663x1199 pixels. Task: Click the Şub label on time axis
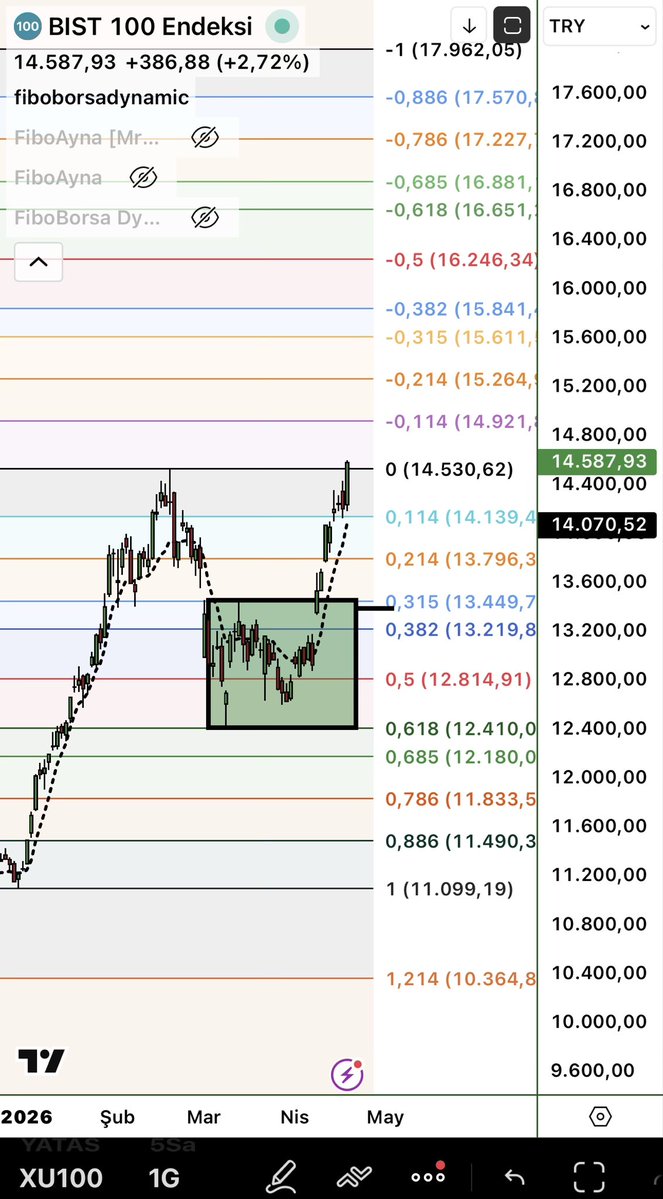click(117, 1117)
